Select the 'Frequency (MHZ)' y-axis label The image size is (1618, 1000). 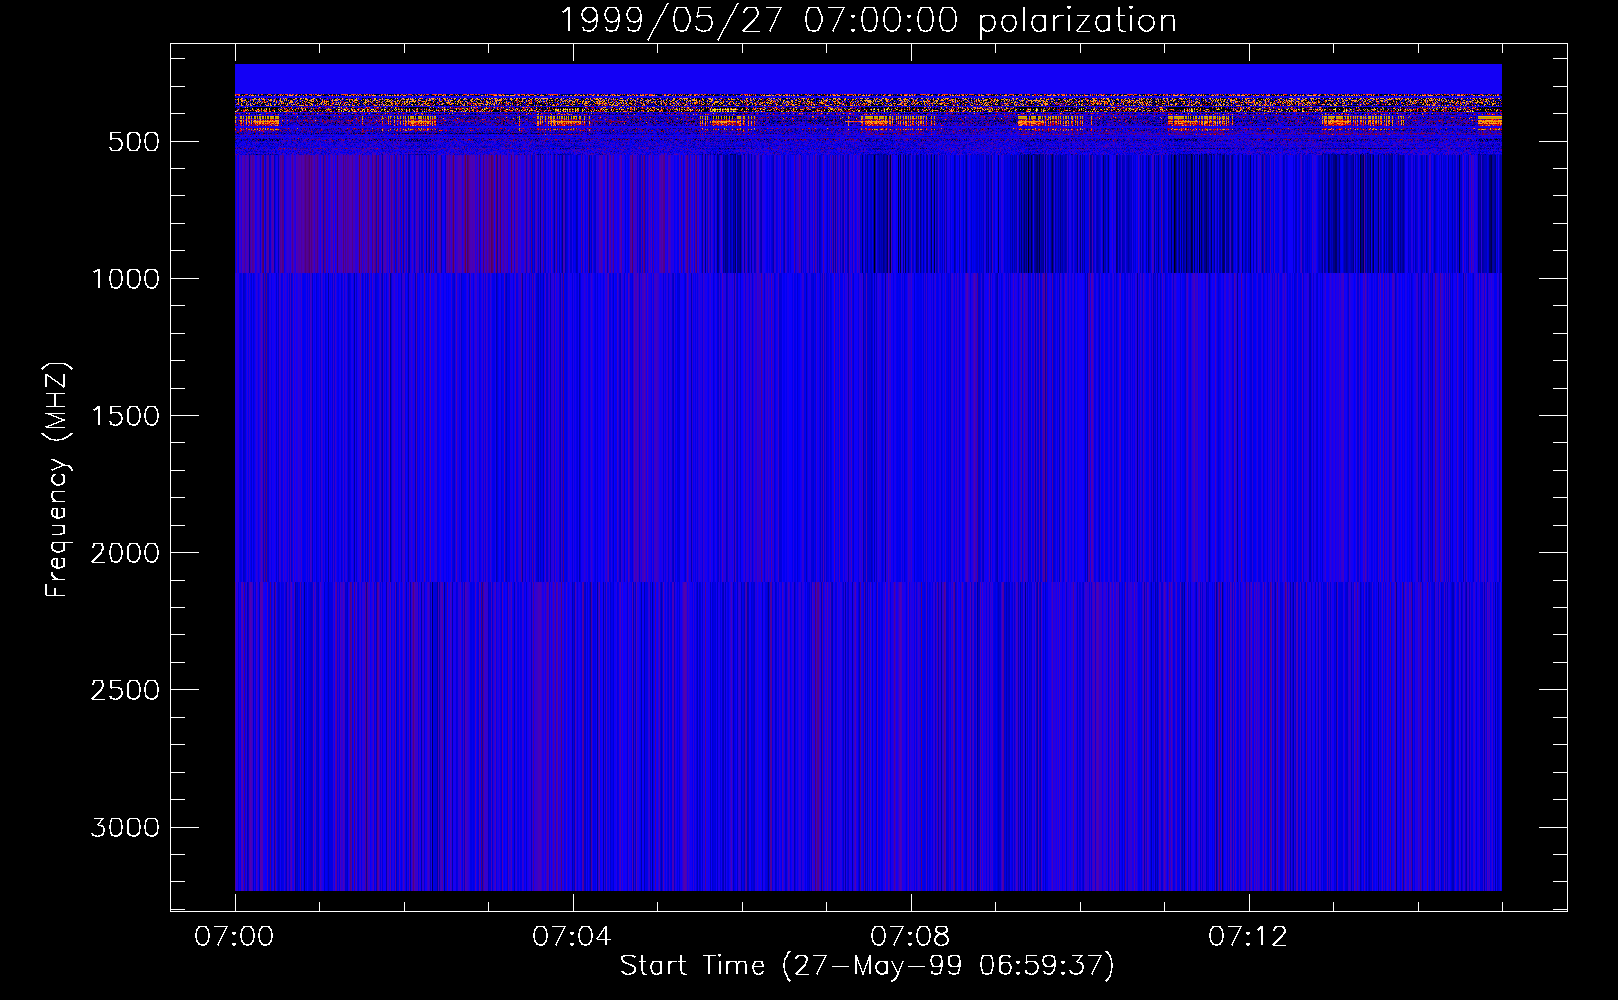58,480
